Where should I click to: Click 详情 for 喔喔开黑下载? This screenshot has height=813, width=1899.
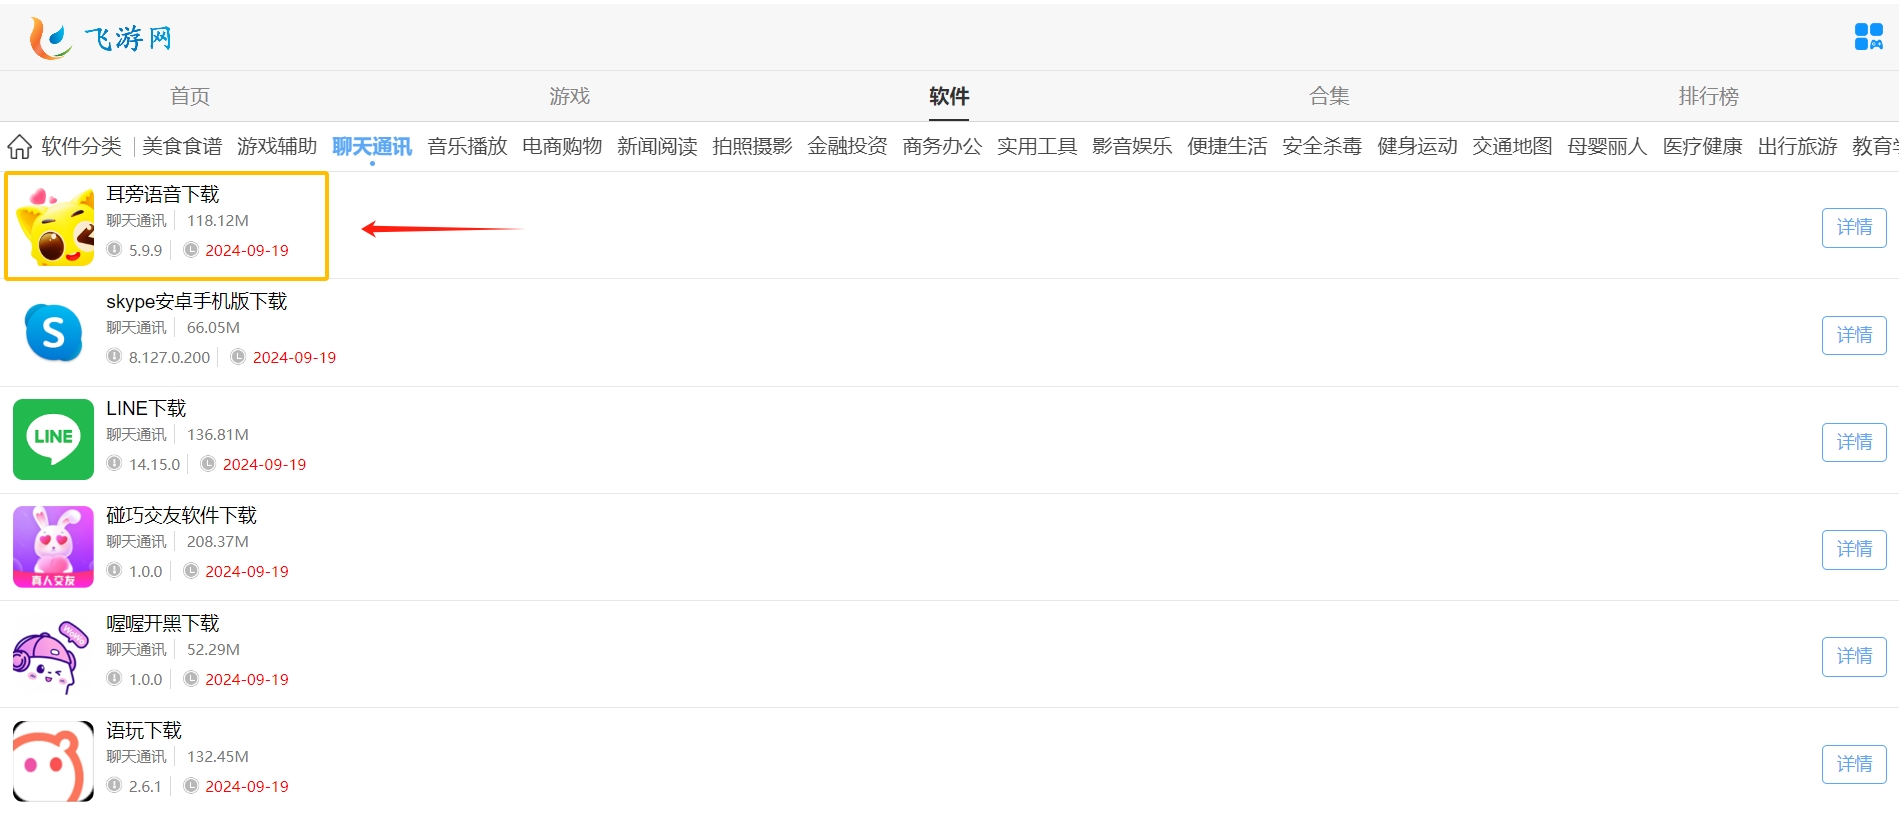[x=1854, y=656]
